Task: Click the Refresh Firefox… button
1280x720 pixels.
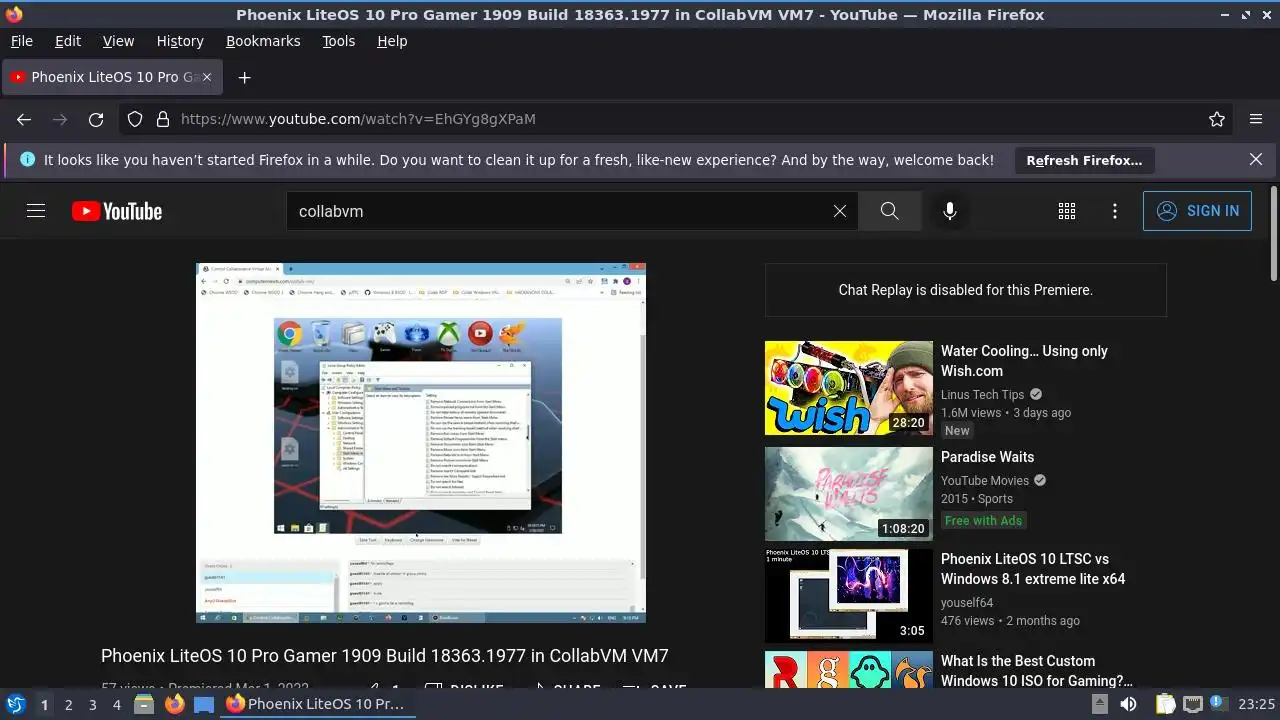Action: pos(1084,160)
